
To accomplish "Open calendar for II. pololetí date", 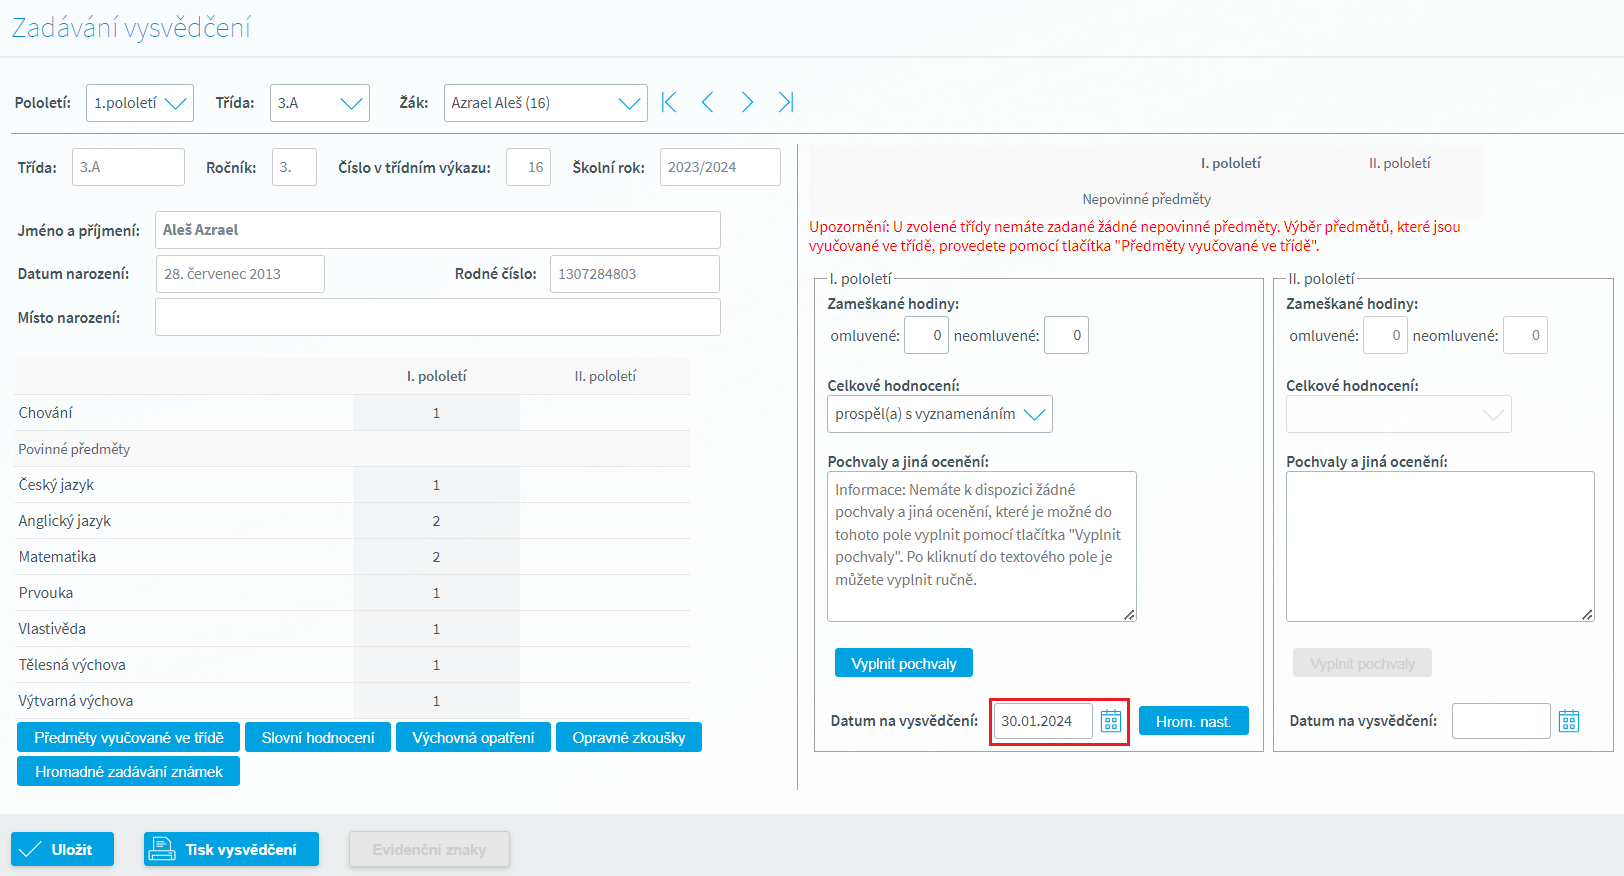I will [x=1569, y=721].
